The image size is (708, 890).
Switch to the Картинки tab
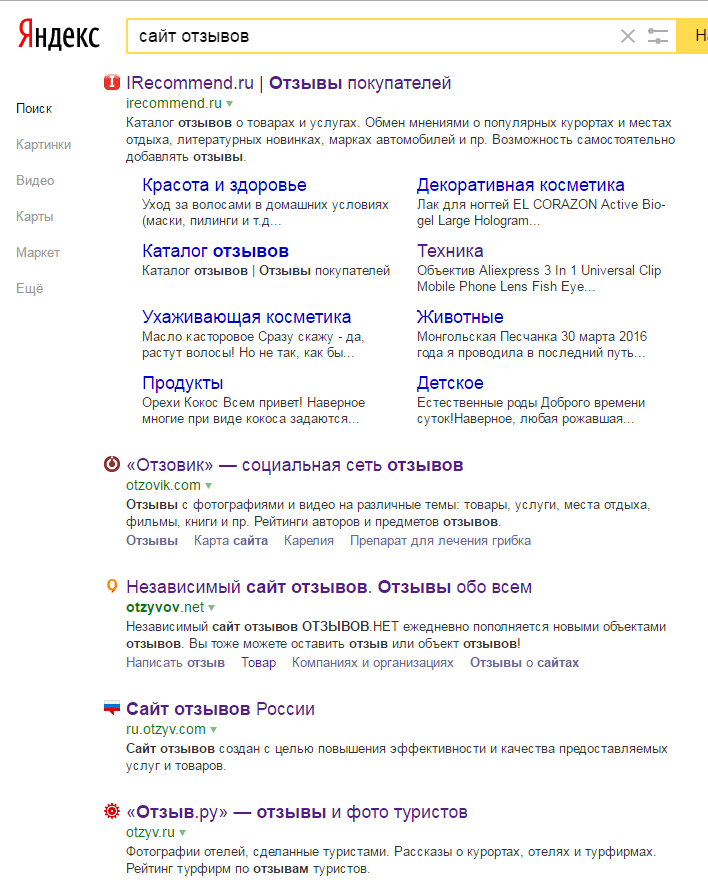[44, 145]
